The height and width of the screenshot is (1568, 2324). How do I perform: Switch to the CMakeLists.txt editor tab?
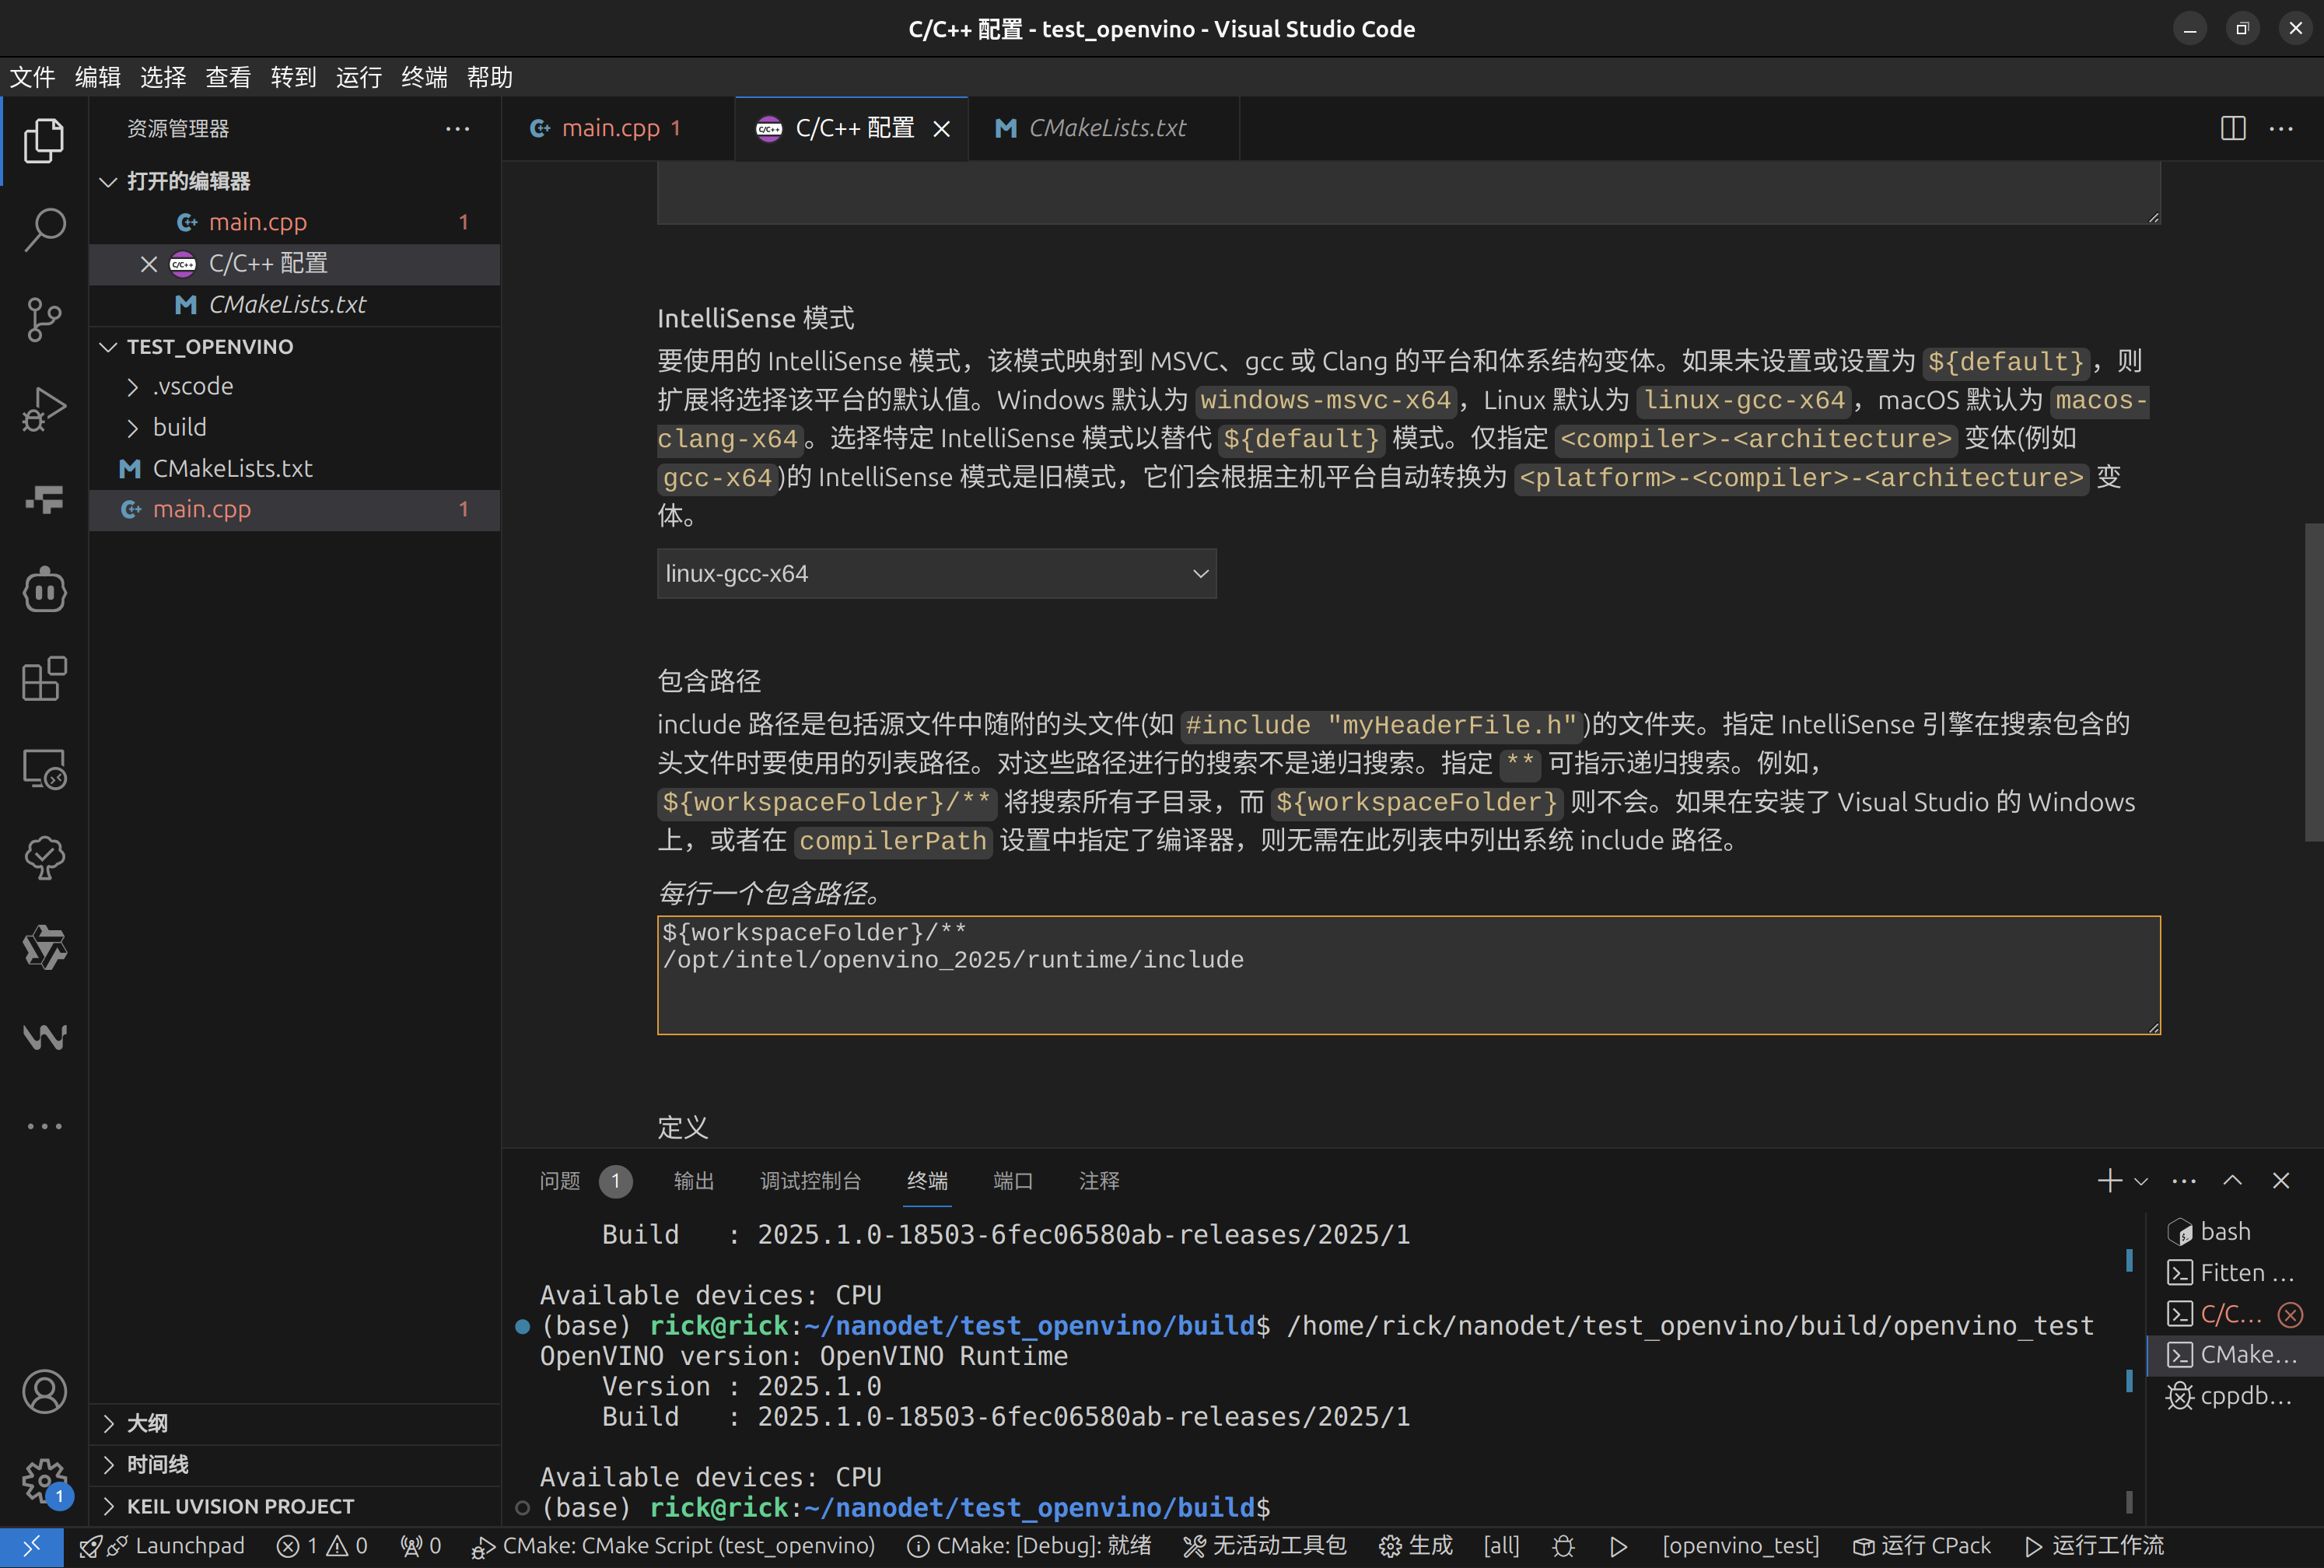(x=1103, y=128)
